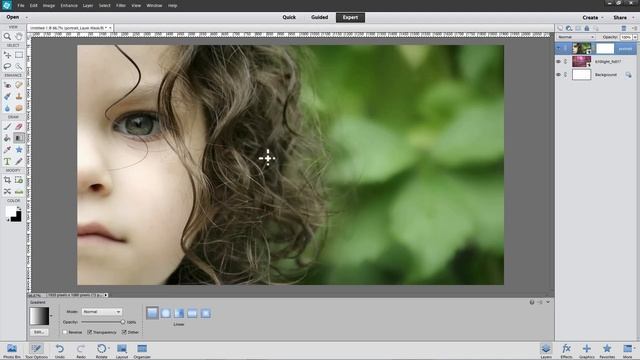Image resolution: width=640 pixels, height=360 pixels.
Task: Select the Pencil tool
Action: (19, 161)
